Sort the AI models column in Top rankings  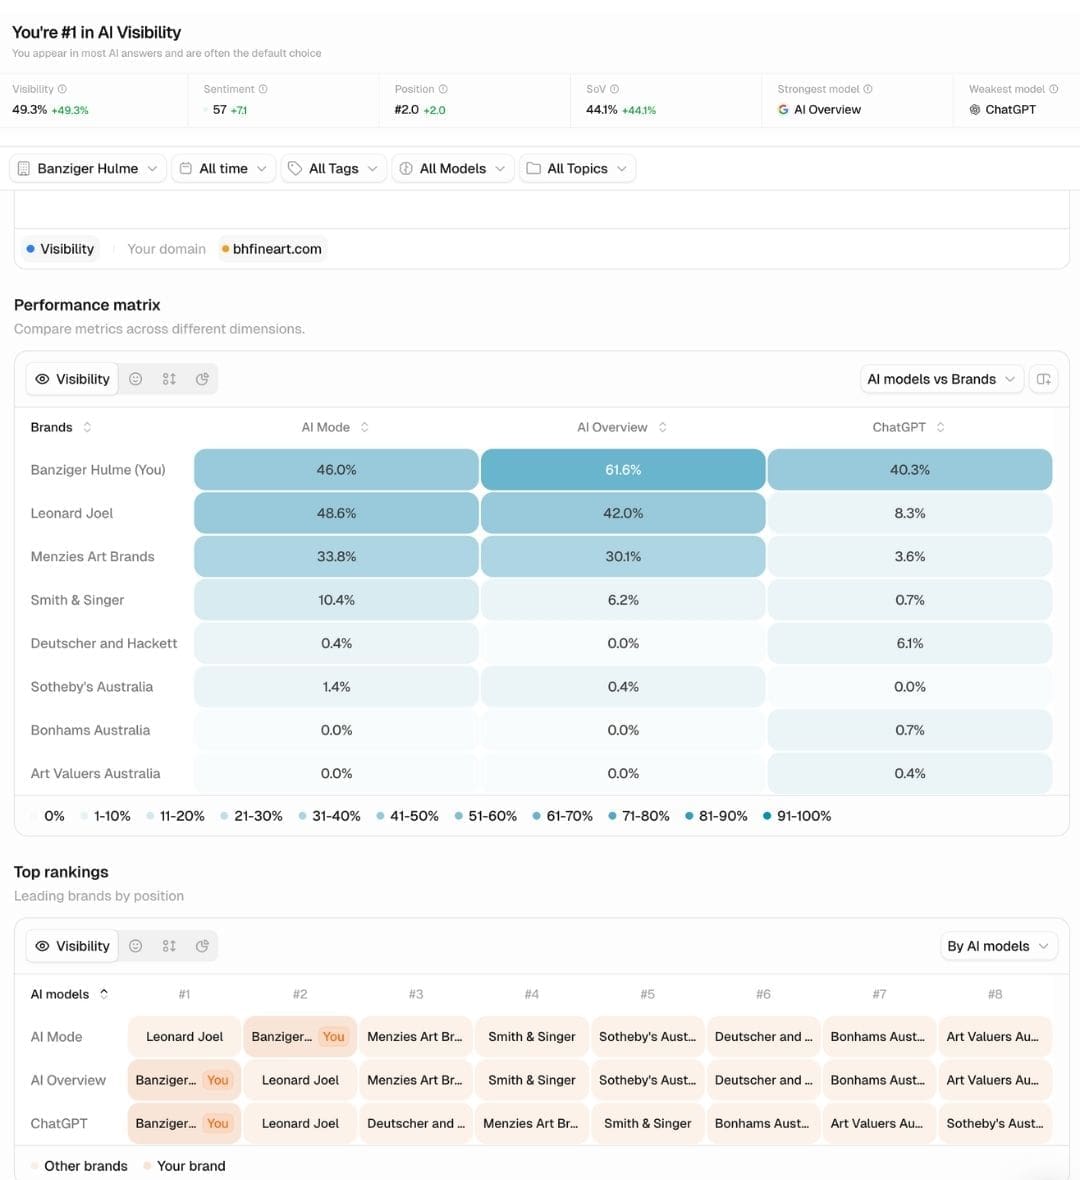(104, 994)
